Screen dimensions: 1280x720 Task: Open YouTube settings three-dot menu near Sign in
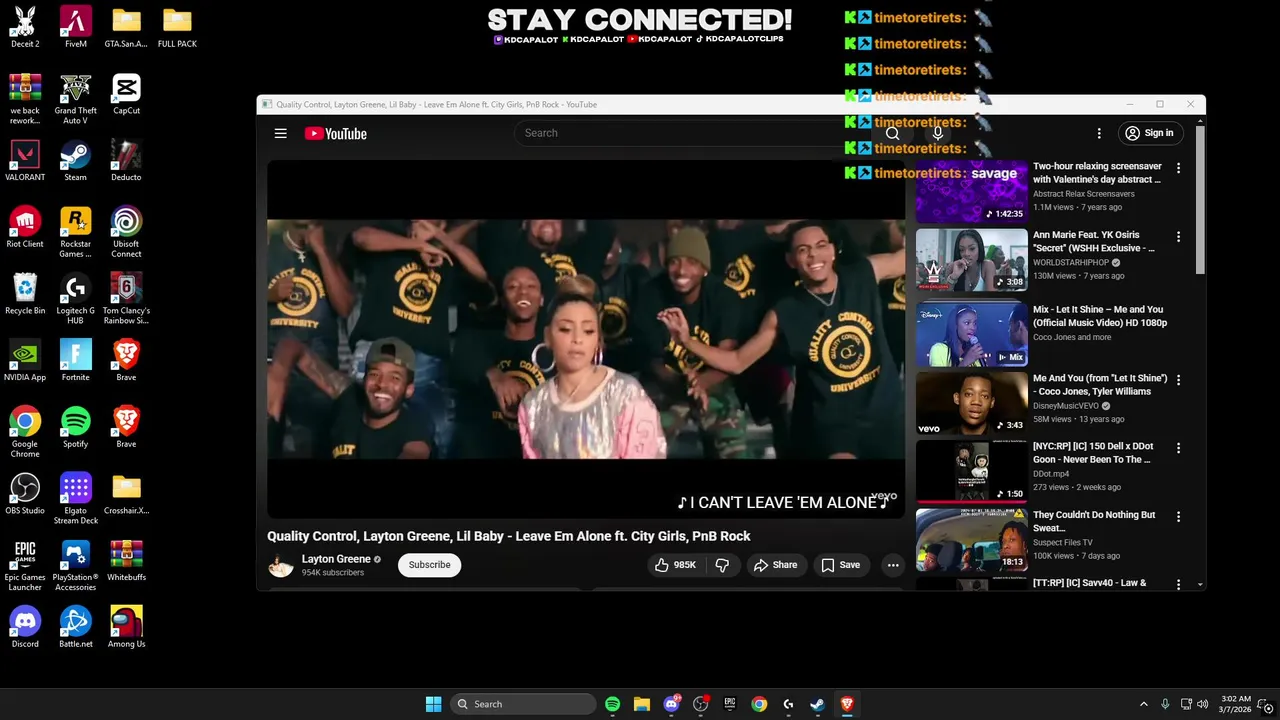click(x=1099, y=133)
